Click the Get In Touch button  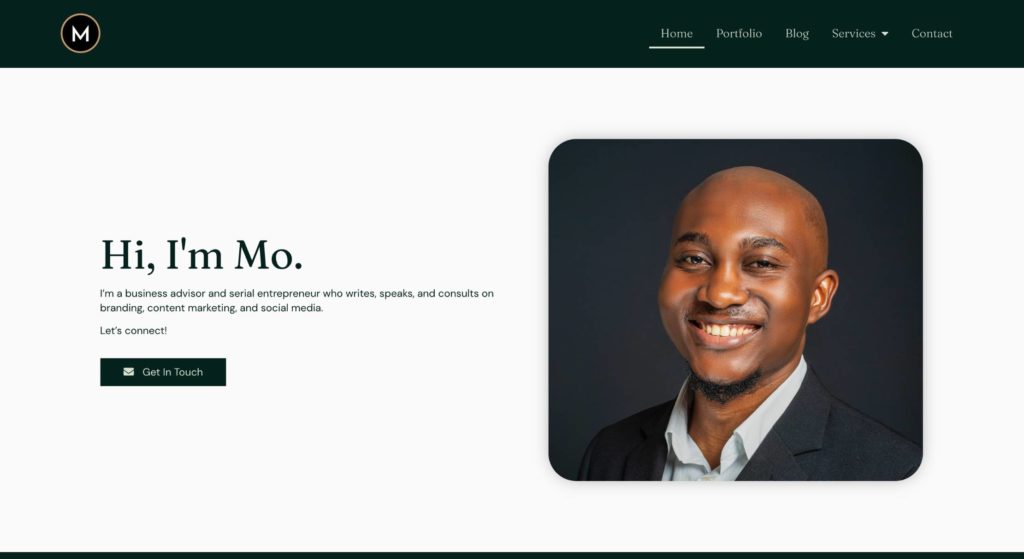tap(163, 372)
